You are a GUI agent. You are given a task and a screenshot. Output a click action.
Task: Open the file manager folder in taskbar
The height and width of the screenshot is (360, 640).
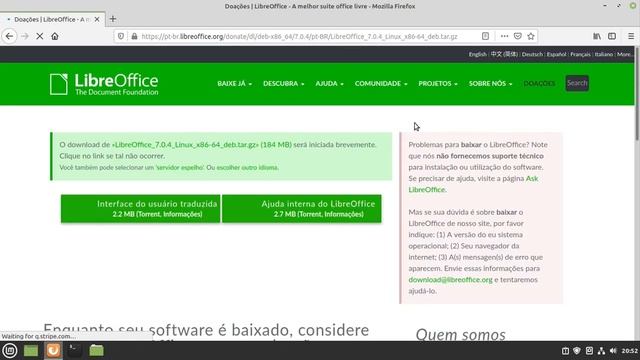(x=96, y=351)
